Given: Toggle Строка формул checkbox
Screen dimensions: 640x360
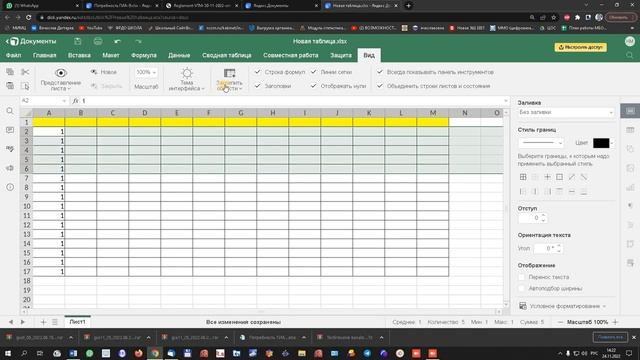Looking at the screenshot, I should pos(258,72).
